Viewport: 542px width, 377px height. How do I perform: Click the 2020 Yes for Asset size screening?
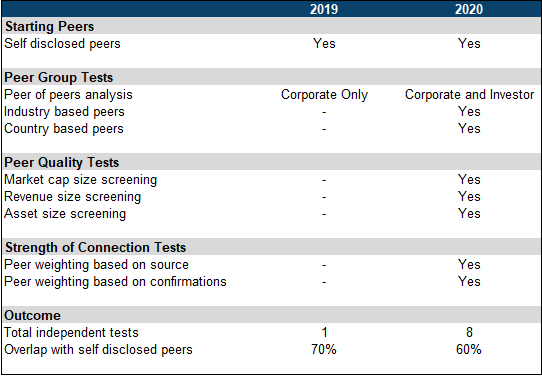point(469,214)
